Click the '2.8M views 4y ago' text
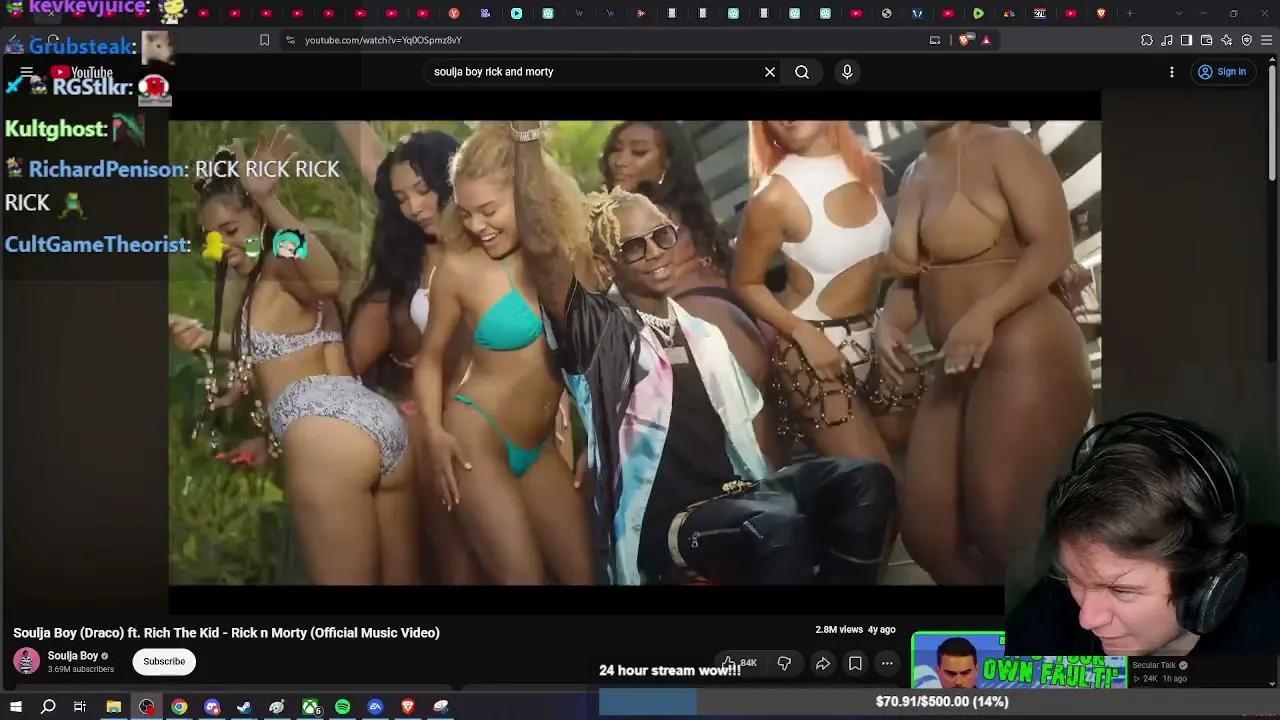Viewport: 1280px width, 720px height. (x=855, y=630)
